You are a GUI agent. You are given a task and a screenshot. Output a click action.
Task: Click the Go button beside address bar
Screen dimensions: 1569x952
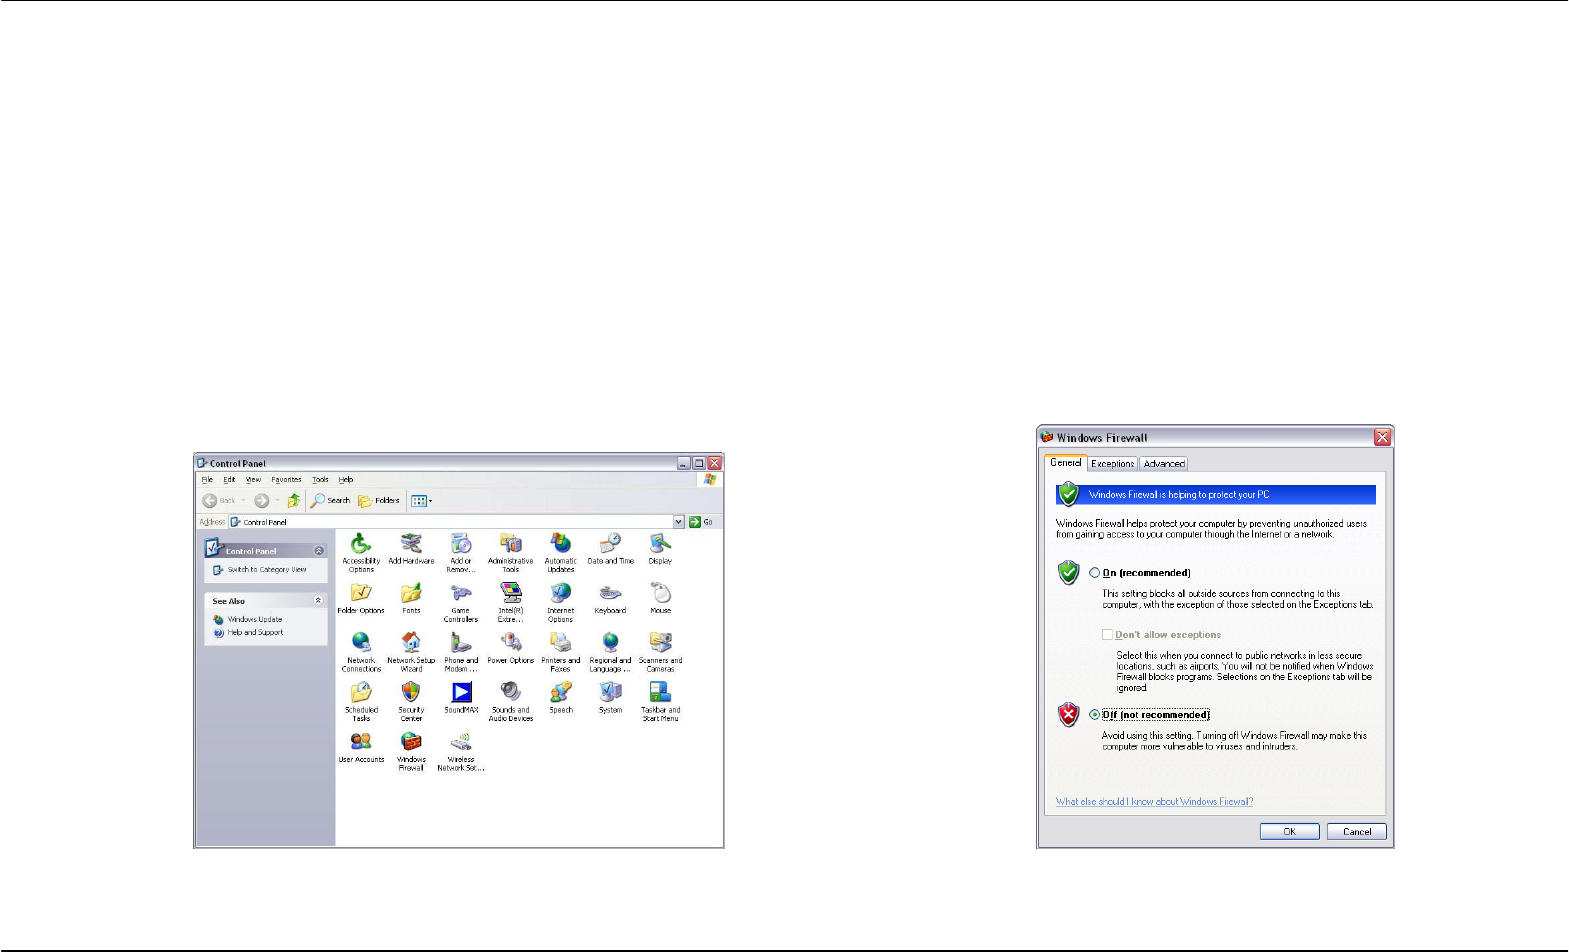click(x=701, y=522)
